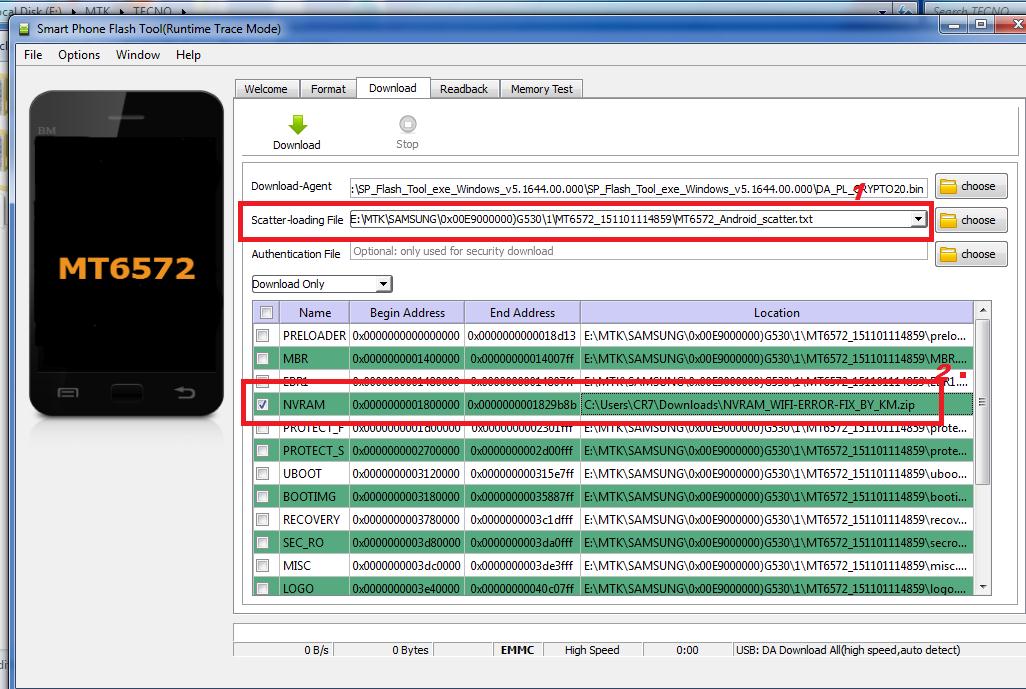The image size is (1026, 689).
Task: Click the EMMC status bar entry
Action: point(517,650)
